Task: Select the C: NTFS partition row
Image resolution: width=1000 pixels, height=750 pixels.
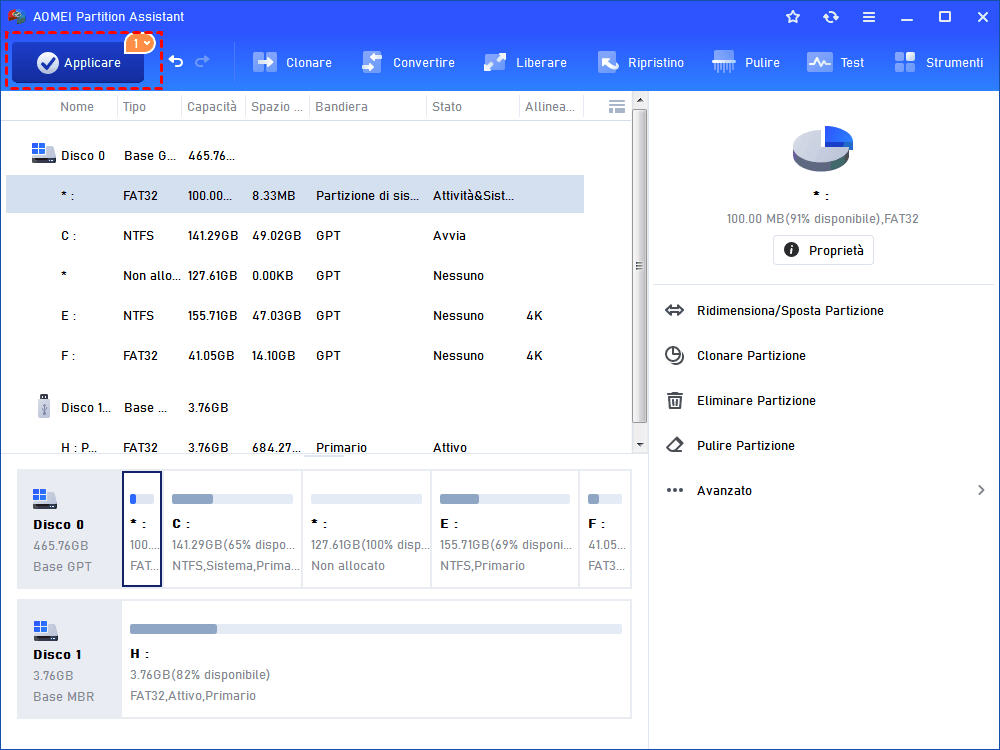Action: point(295,235)
